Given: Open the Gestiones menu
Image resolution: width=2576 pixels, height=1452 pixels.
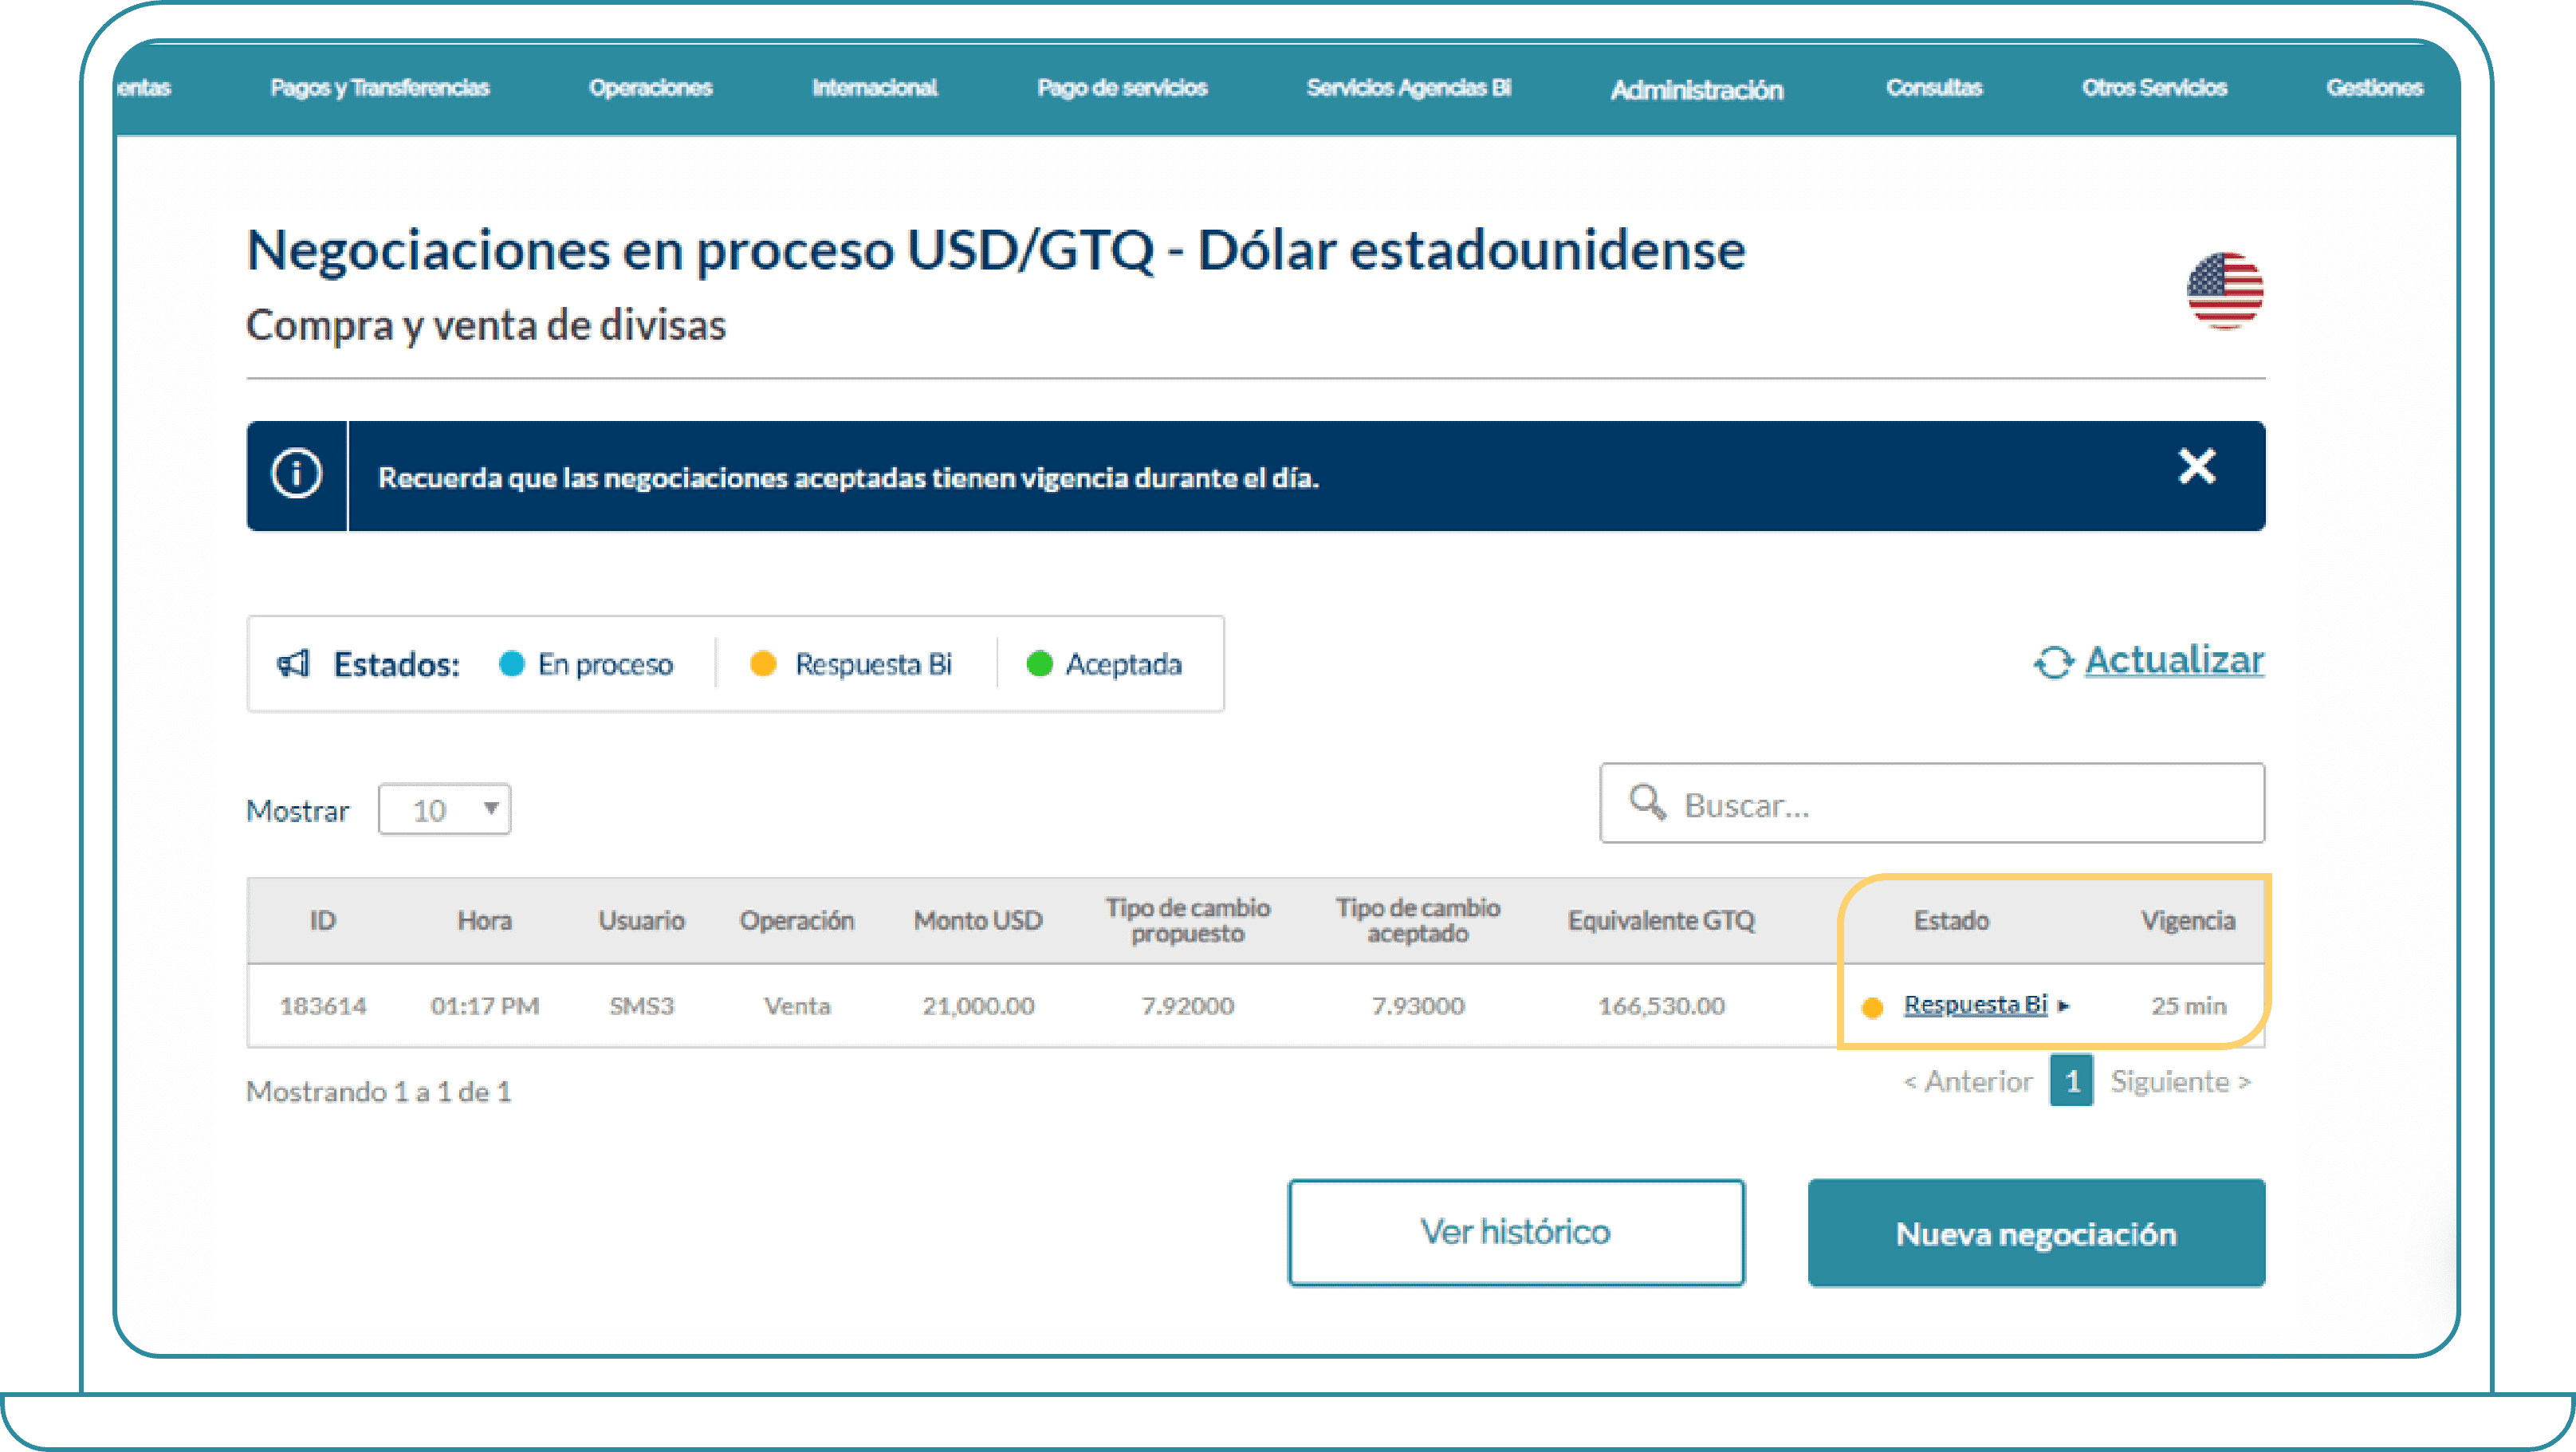Looking at the screenshot, I should click(x=2375, y=88).
